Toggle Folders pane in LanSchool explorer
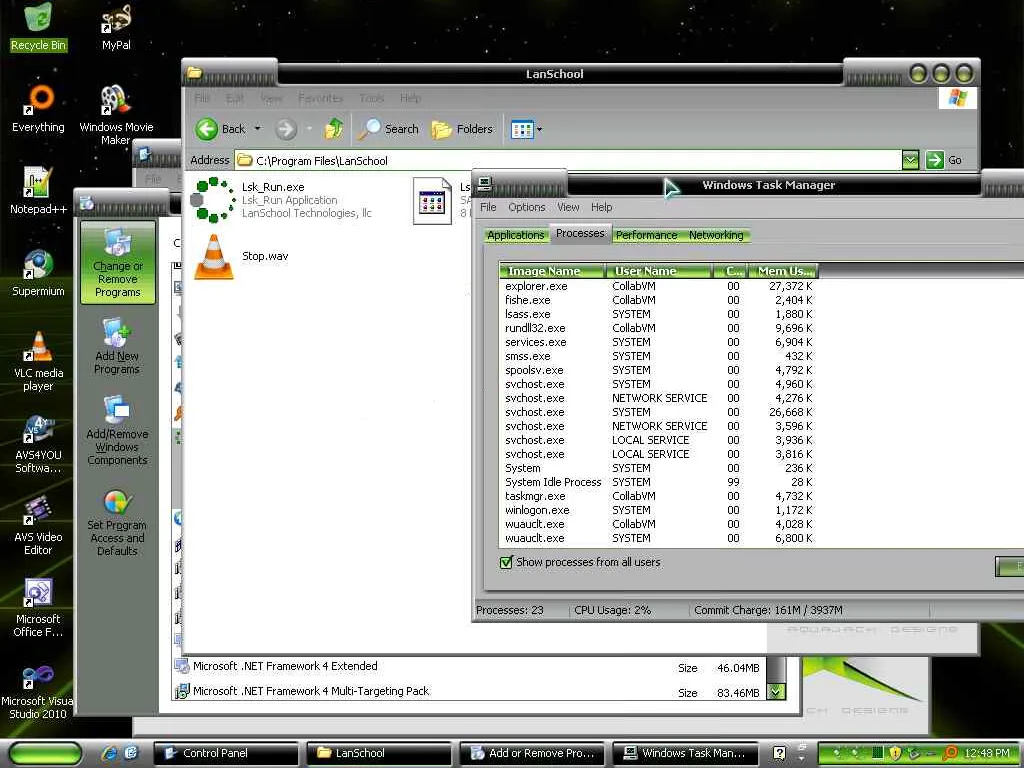 462,129
